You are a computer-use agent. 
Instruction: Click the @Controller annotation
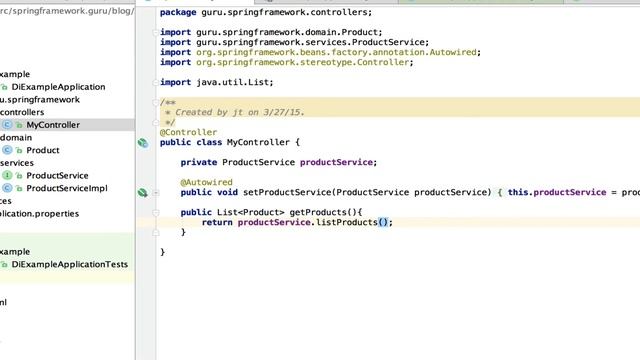point(189,132)
